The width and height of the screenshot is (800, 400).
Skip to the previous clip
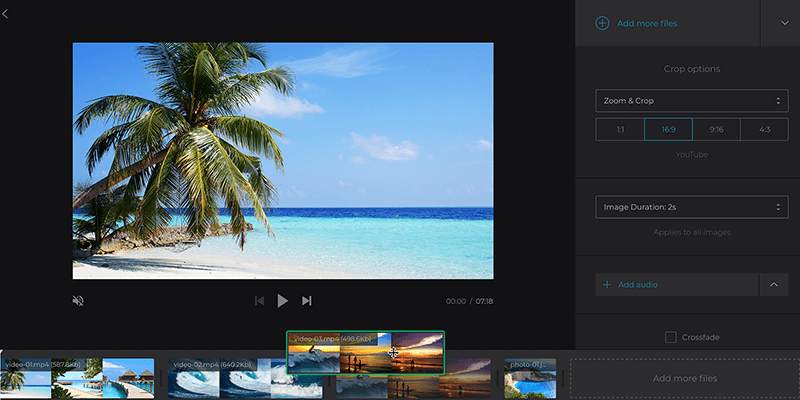tap(259, 301)
